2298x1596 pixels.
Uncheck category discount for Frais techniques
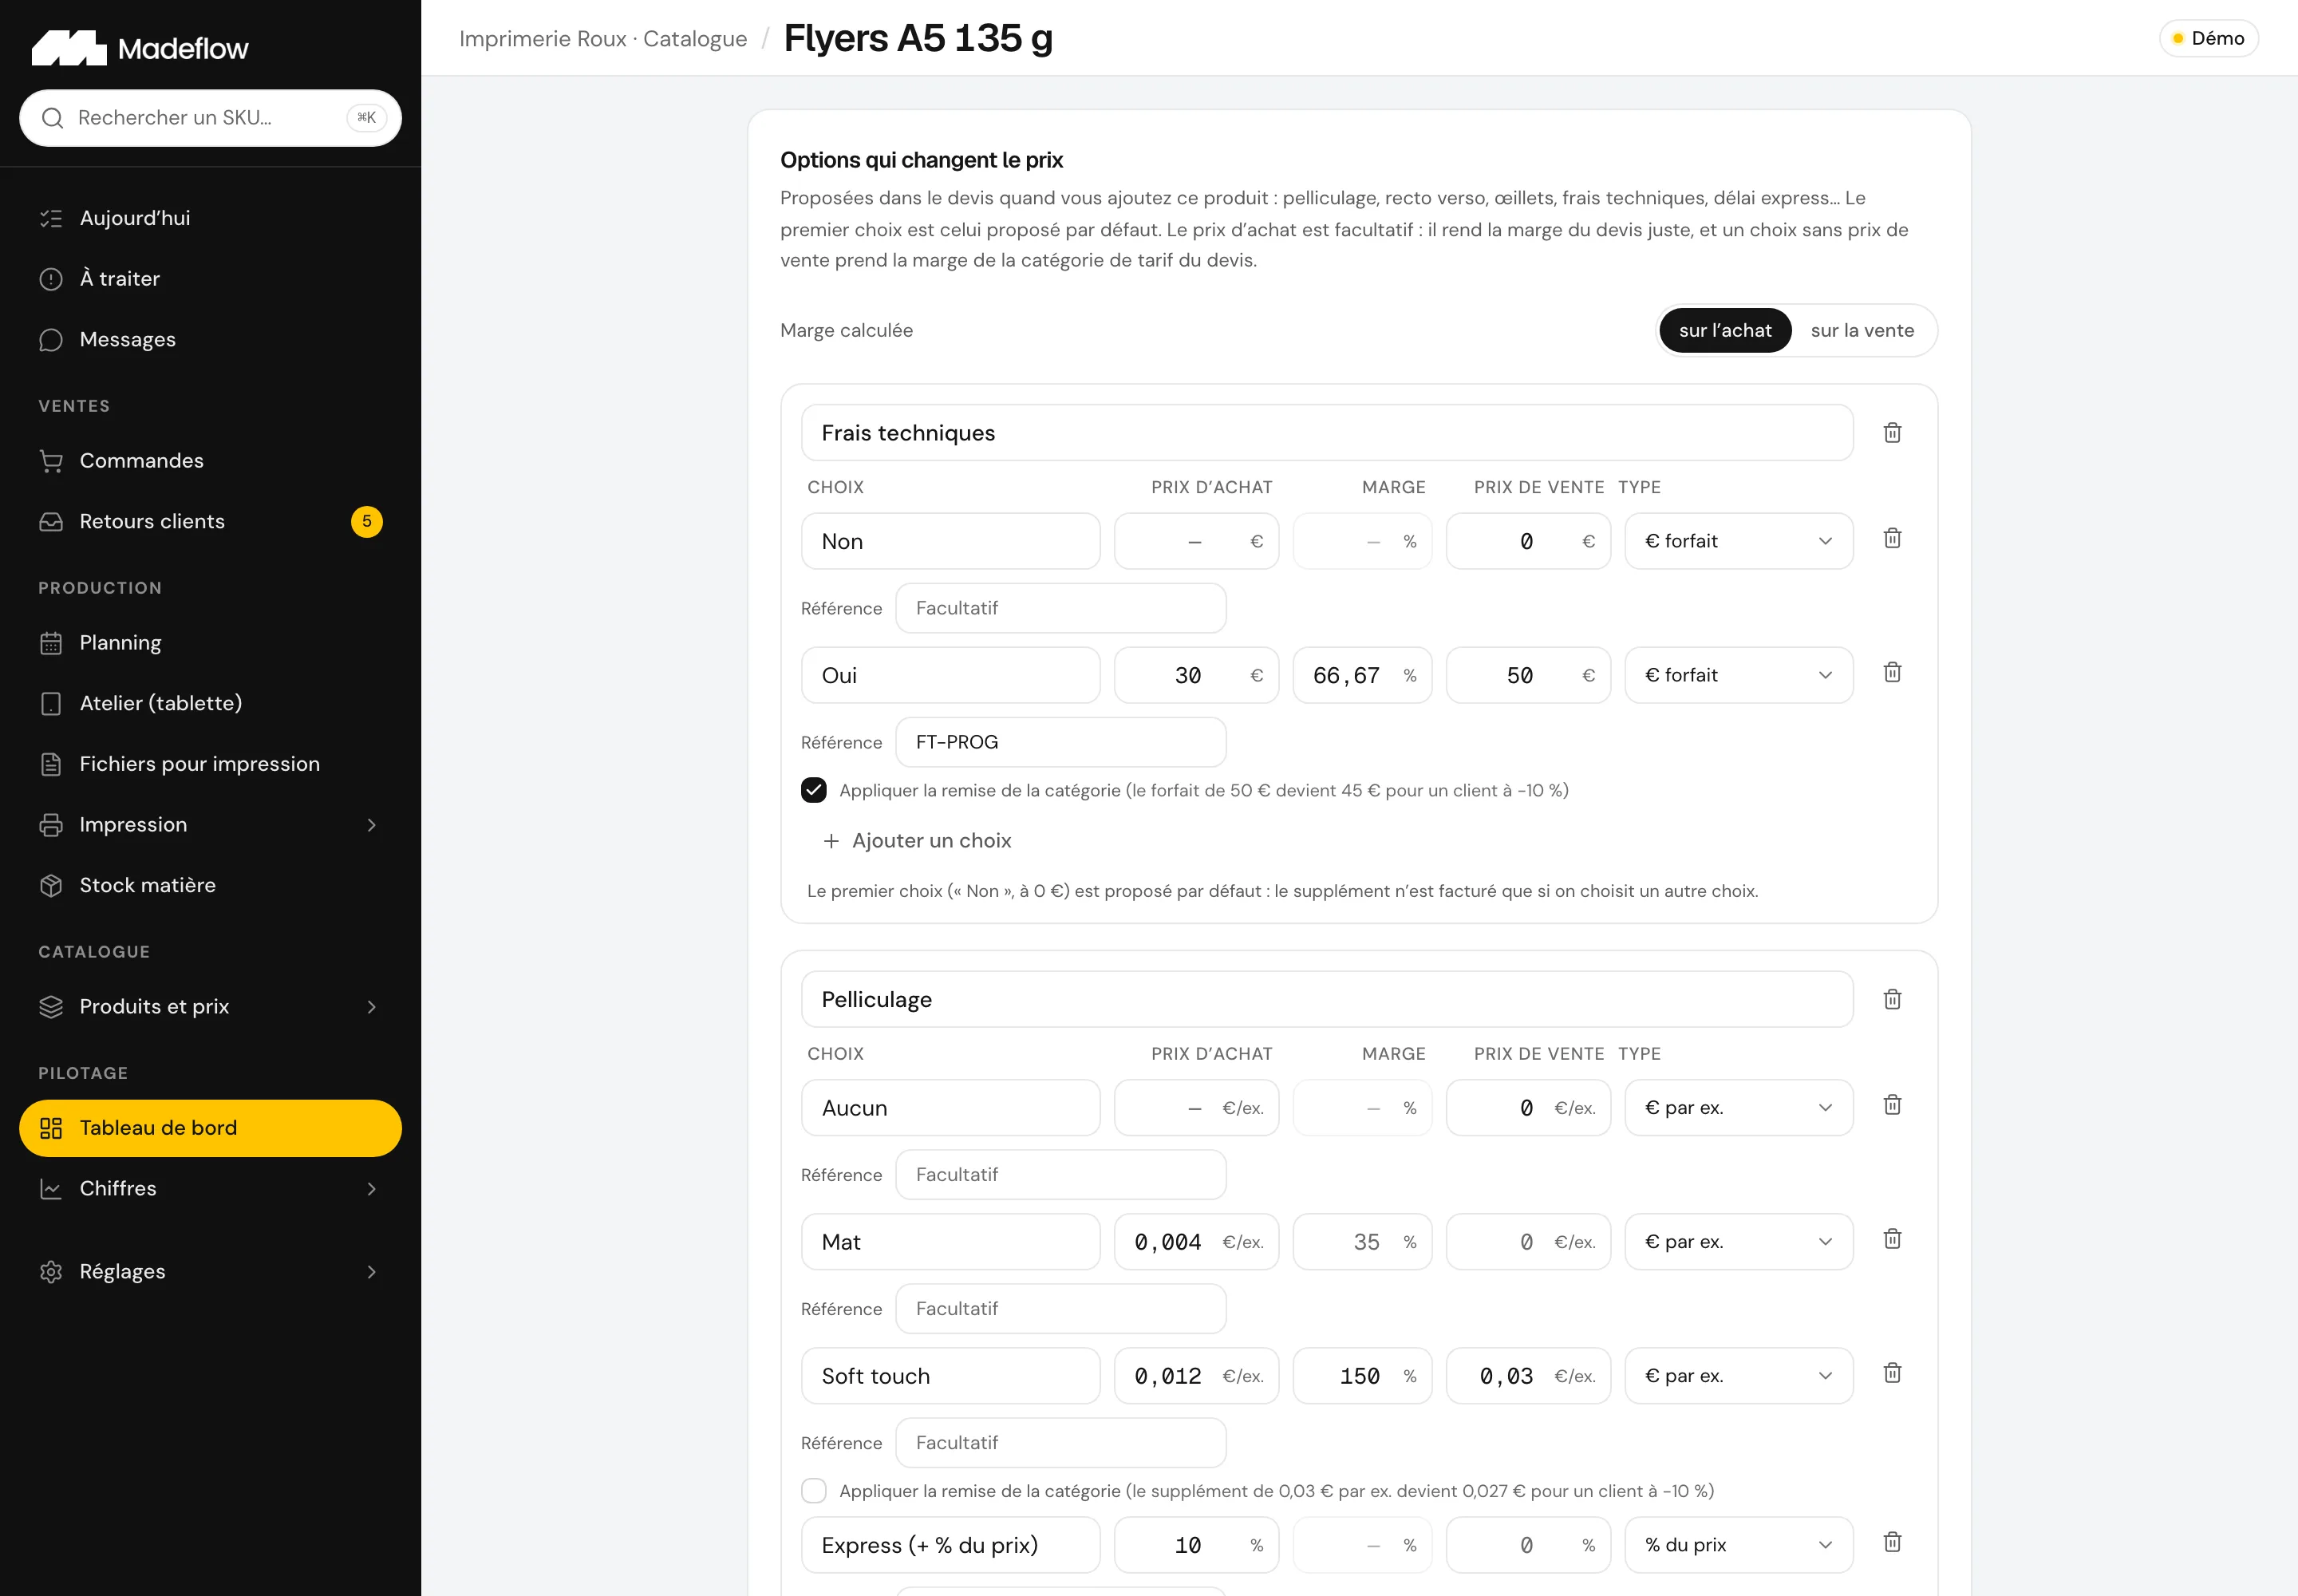(x=814, y=791)
